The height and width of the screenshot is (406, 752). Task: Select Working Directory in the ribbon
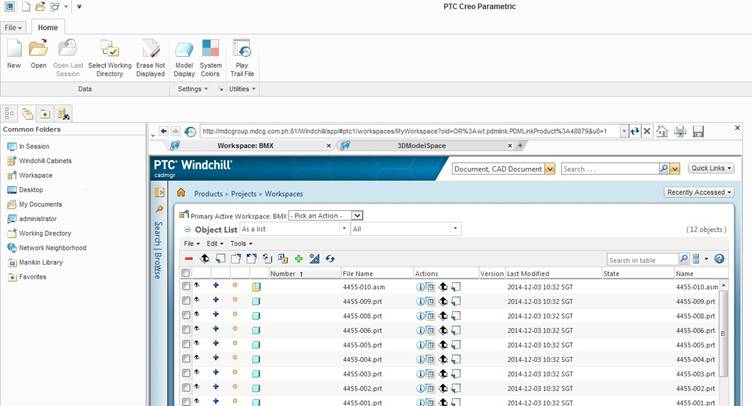coord(110,58)
